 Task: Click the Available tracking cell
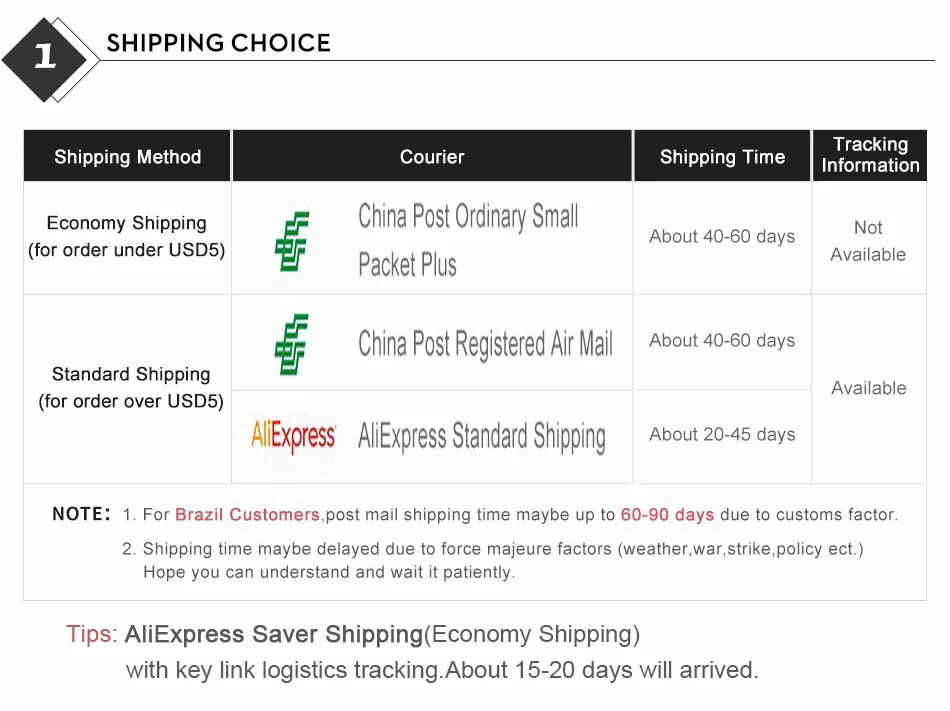coord(869,388)
